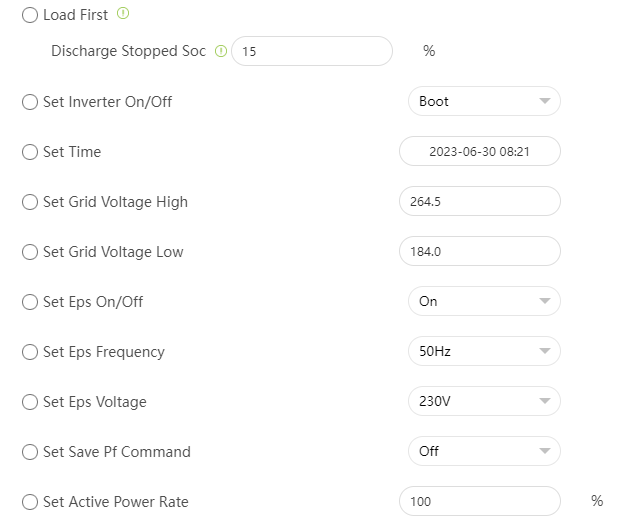Viewport: 627px width, 518px height.
Task: Click the date-time field showing 2023-06-30 08:21
Action: 479,151
